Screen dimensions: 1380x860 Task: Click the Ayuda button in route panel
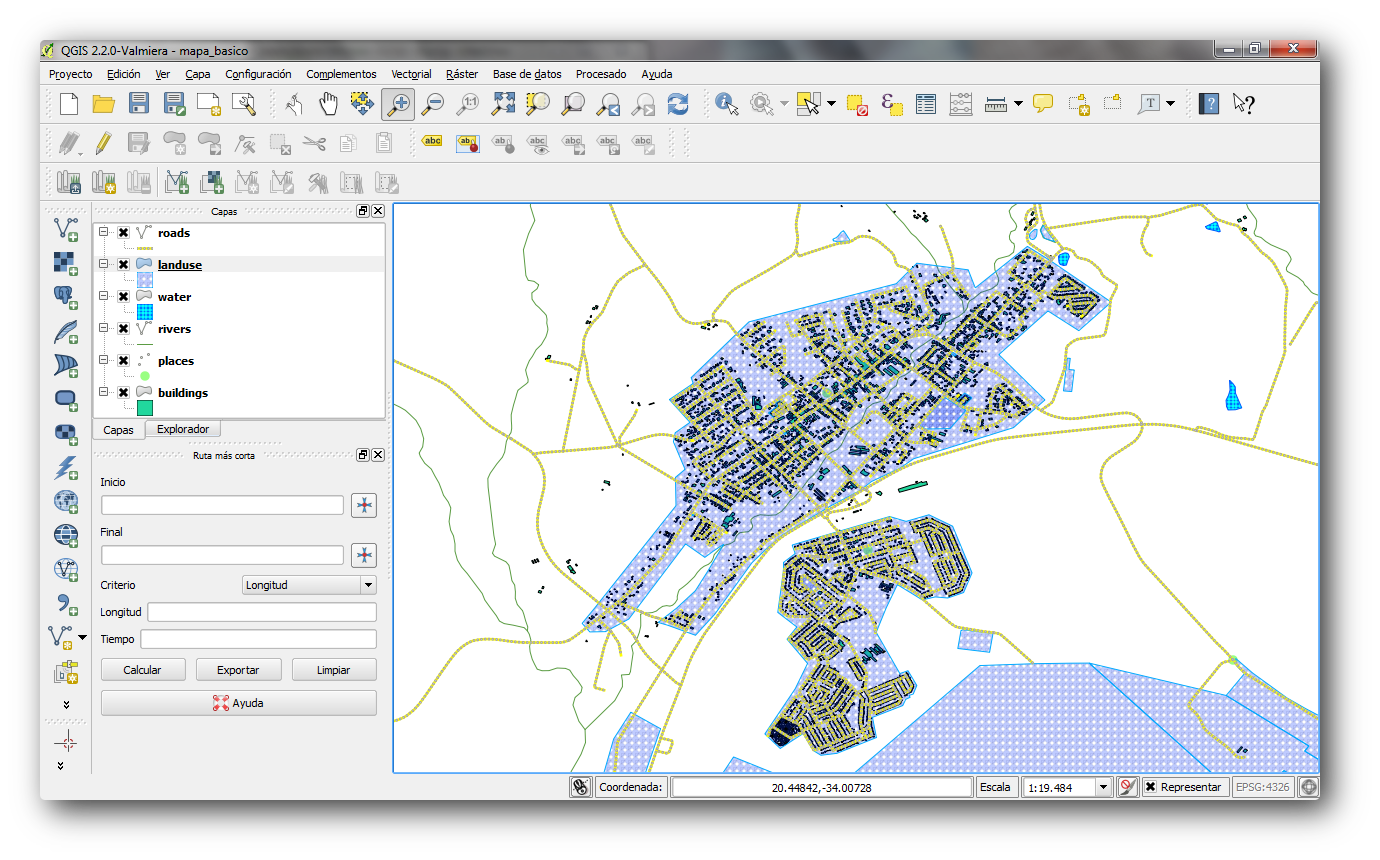coord(239,703)
